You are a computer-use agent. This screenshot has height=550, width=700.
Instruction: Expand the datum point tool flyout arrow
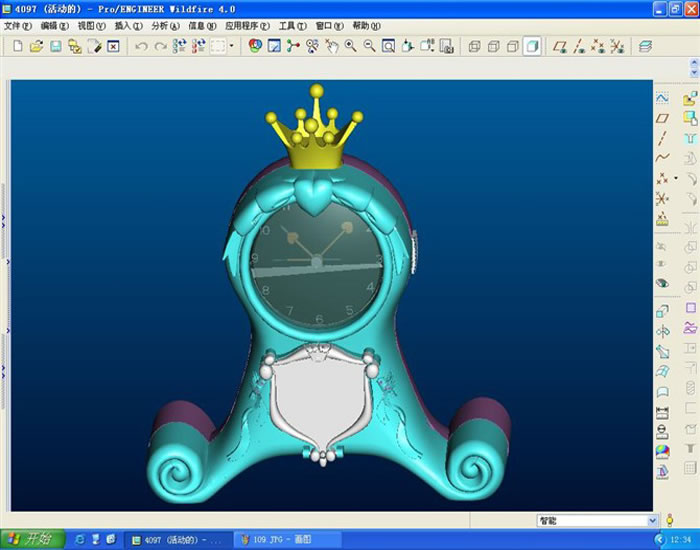coord(674,179)
